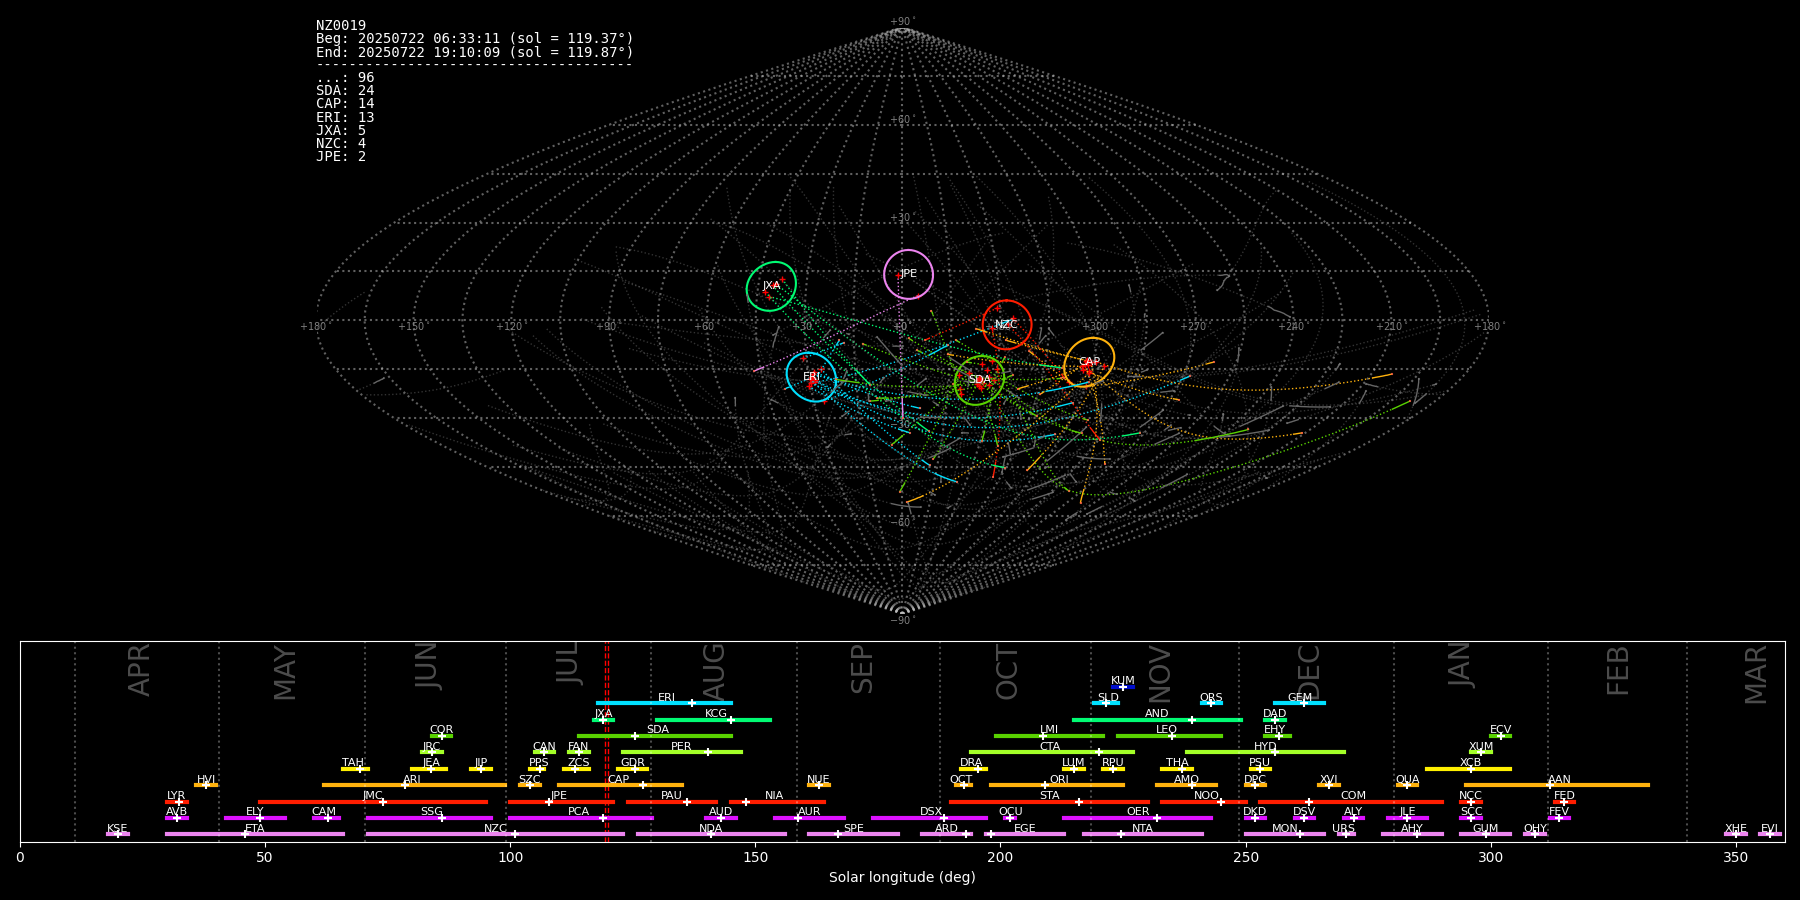Click the station ID text NZ0019
The height and width of the screenshot is (900, 1800).
click(x=341, y=26)
